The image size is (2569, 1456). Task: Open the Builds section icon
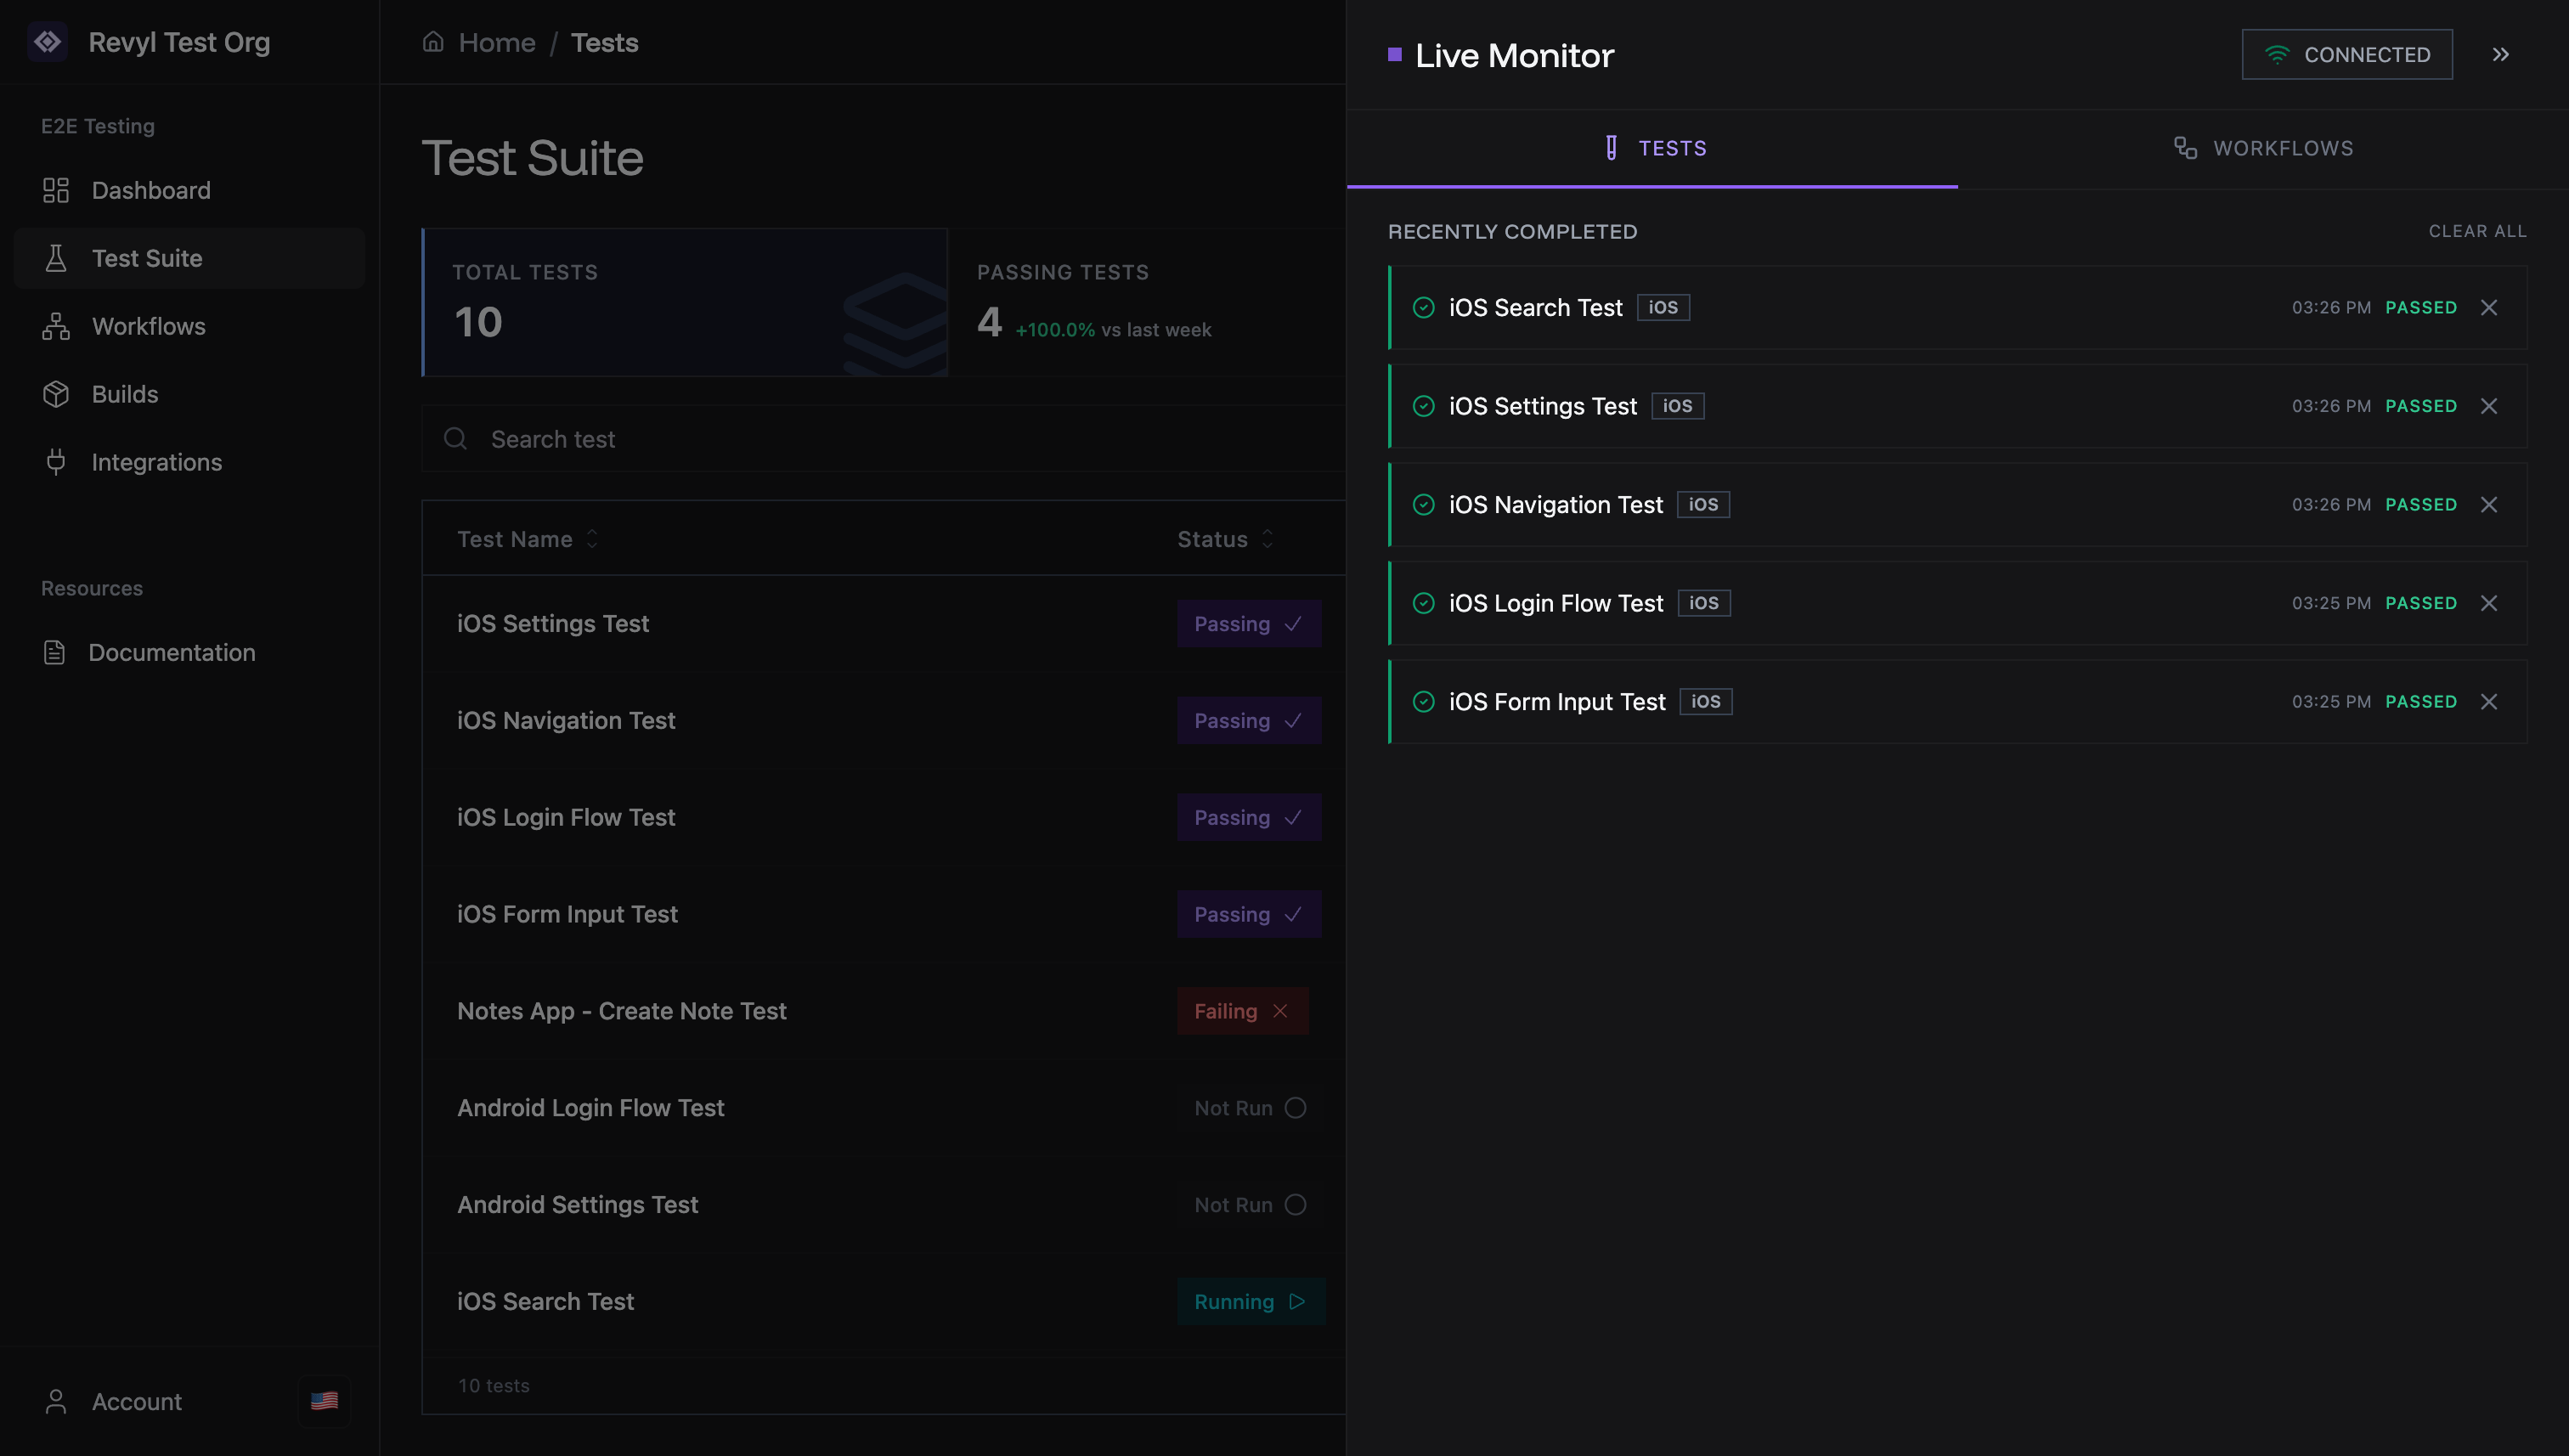pos(56,394)
